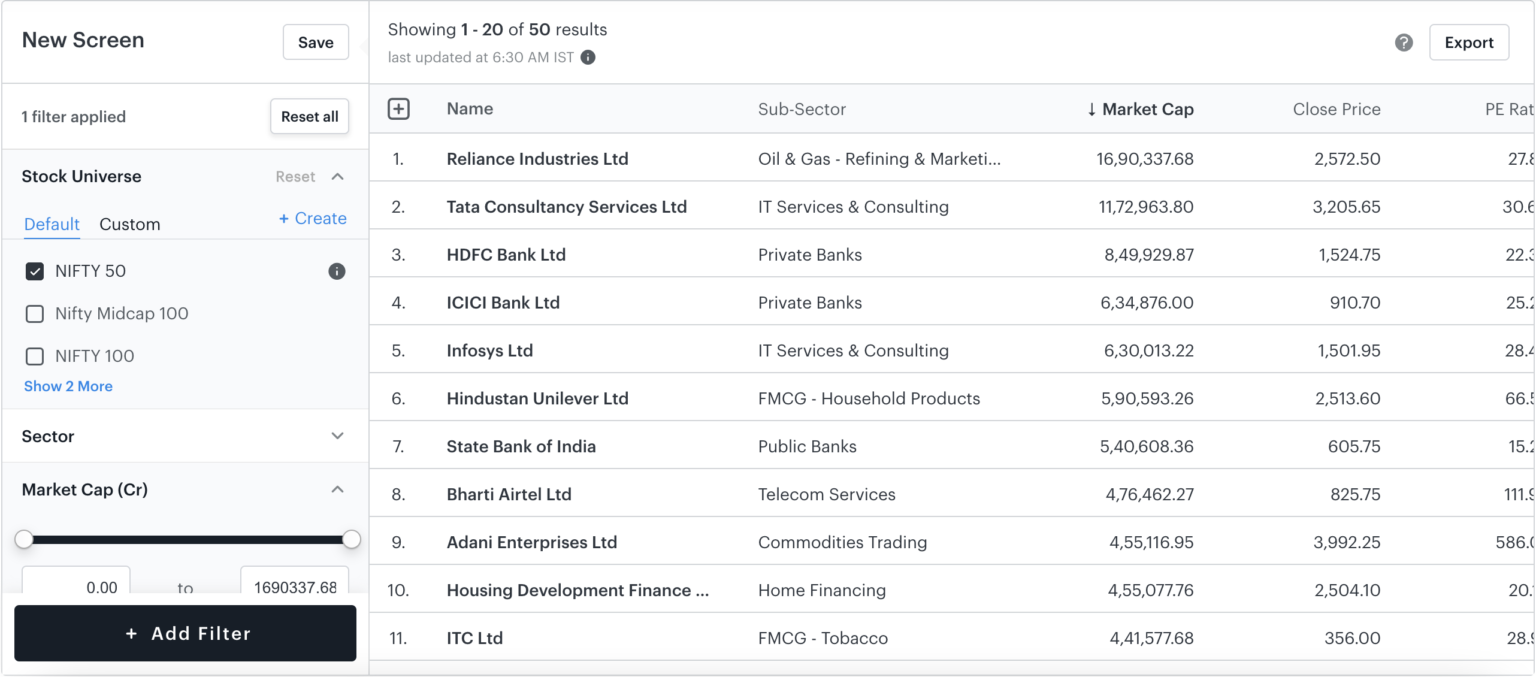Click the help question mark icon
Screen dimensions: 1536x677
[x=1402, y=42]
